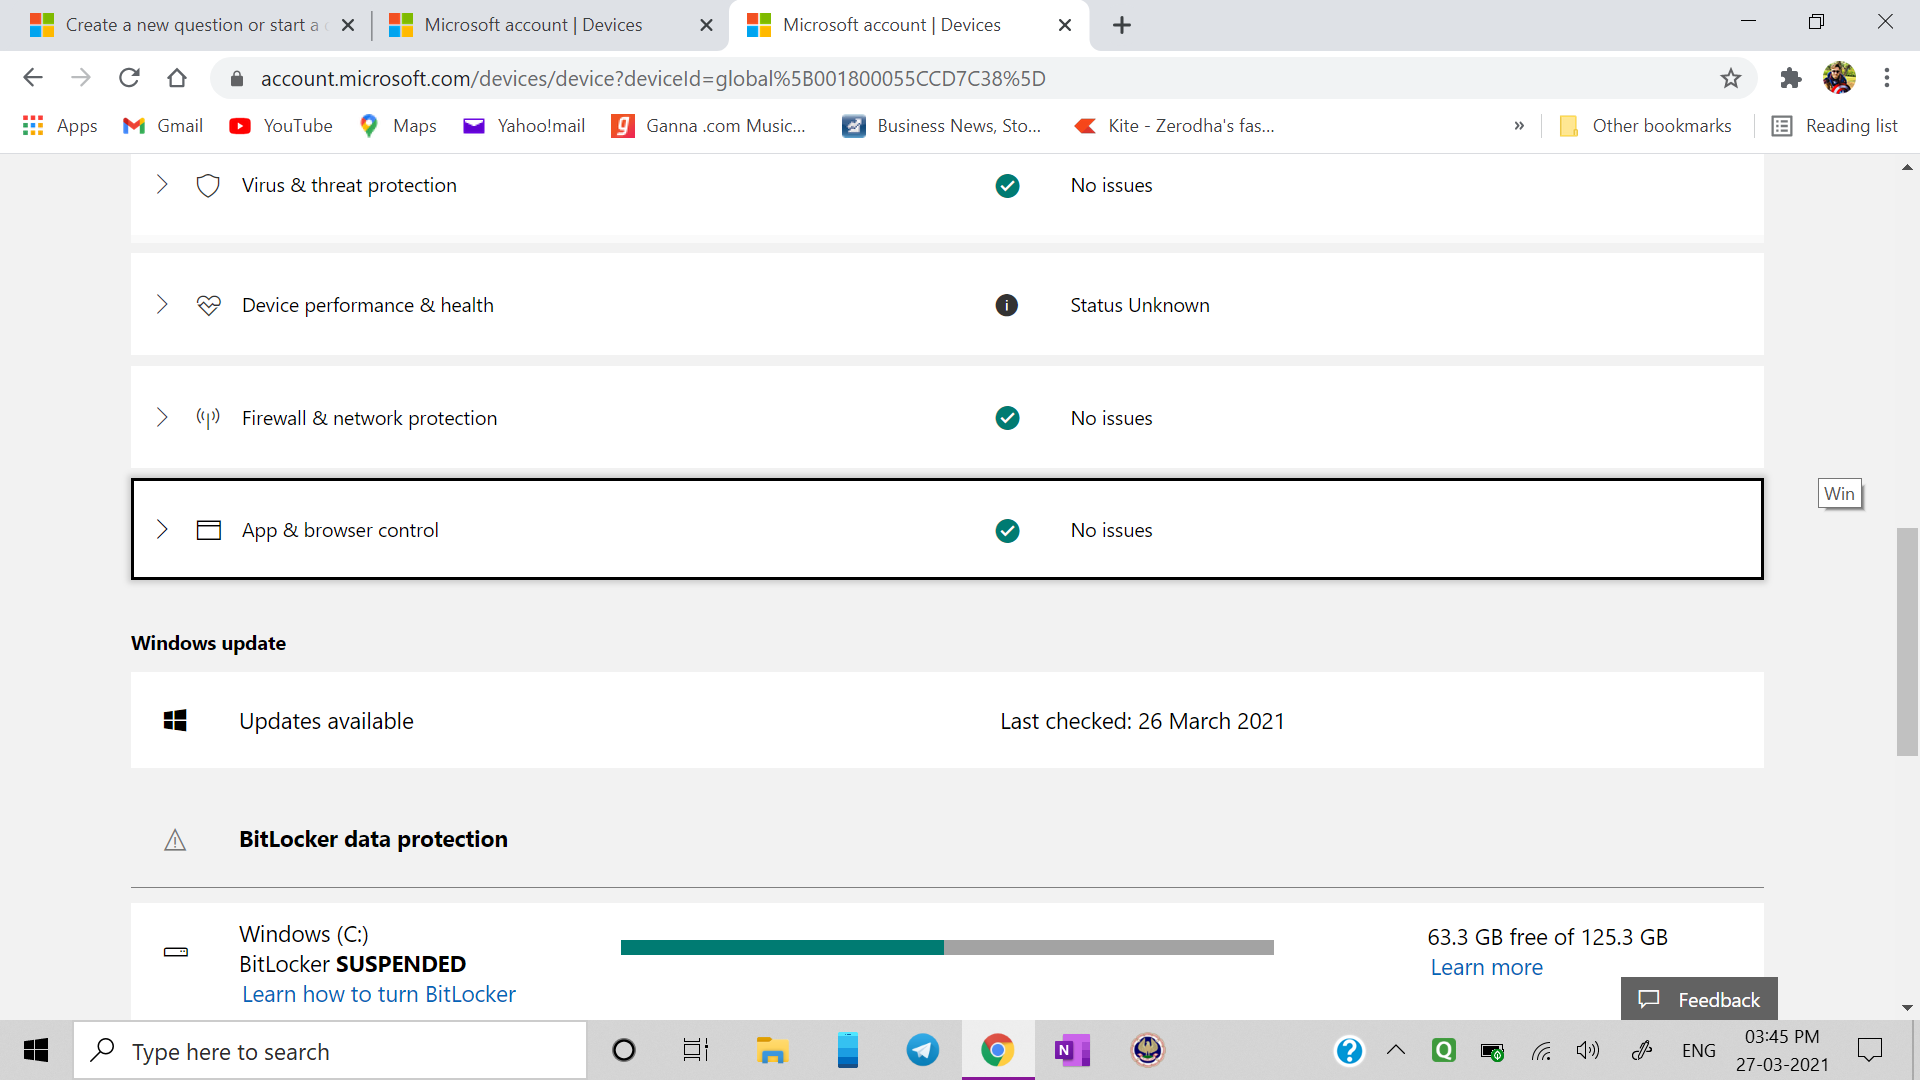This screenshot has height=1080, width=1920.
Task: Open the Feedback button
Action: [1699, 999]
